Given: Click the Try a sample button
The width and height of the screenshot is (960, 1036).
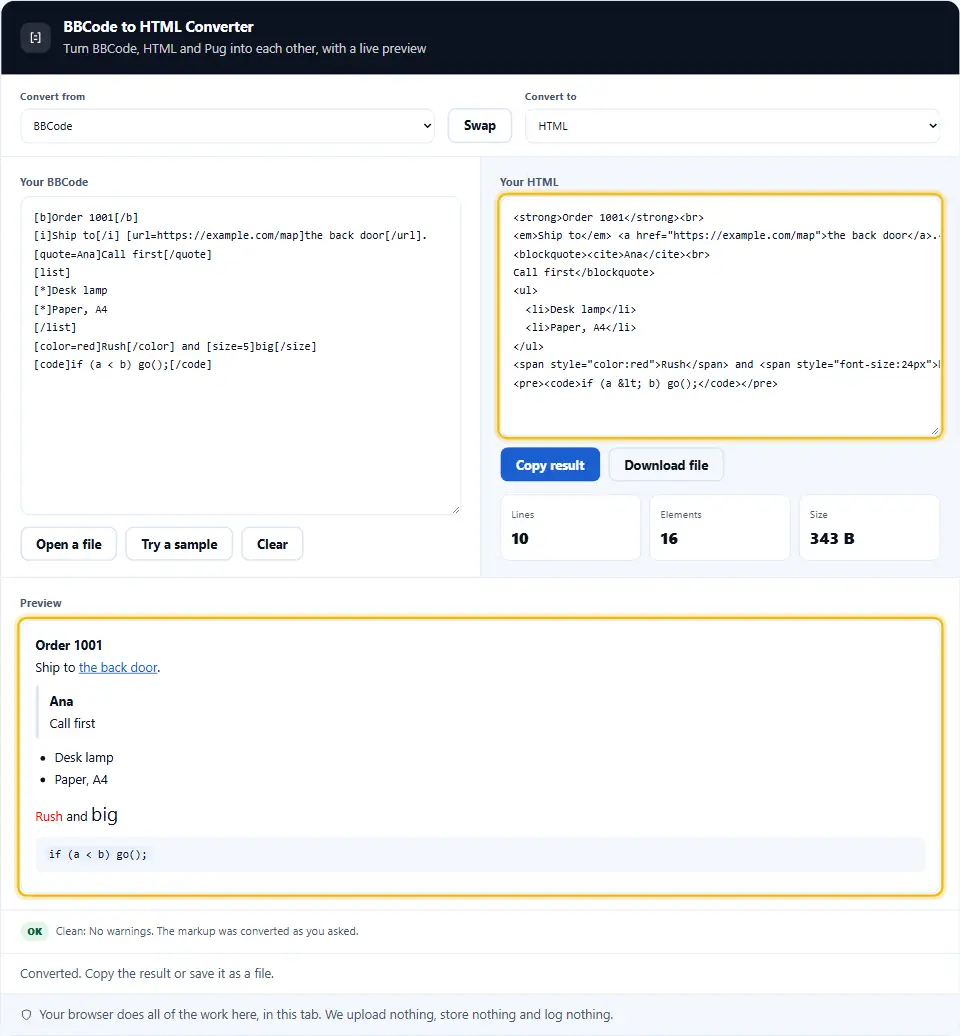Looking at the screenshot, I should tap(179, 544).
